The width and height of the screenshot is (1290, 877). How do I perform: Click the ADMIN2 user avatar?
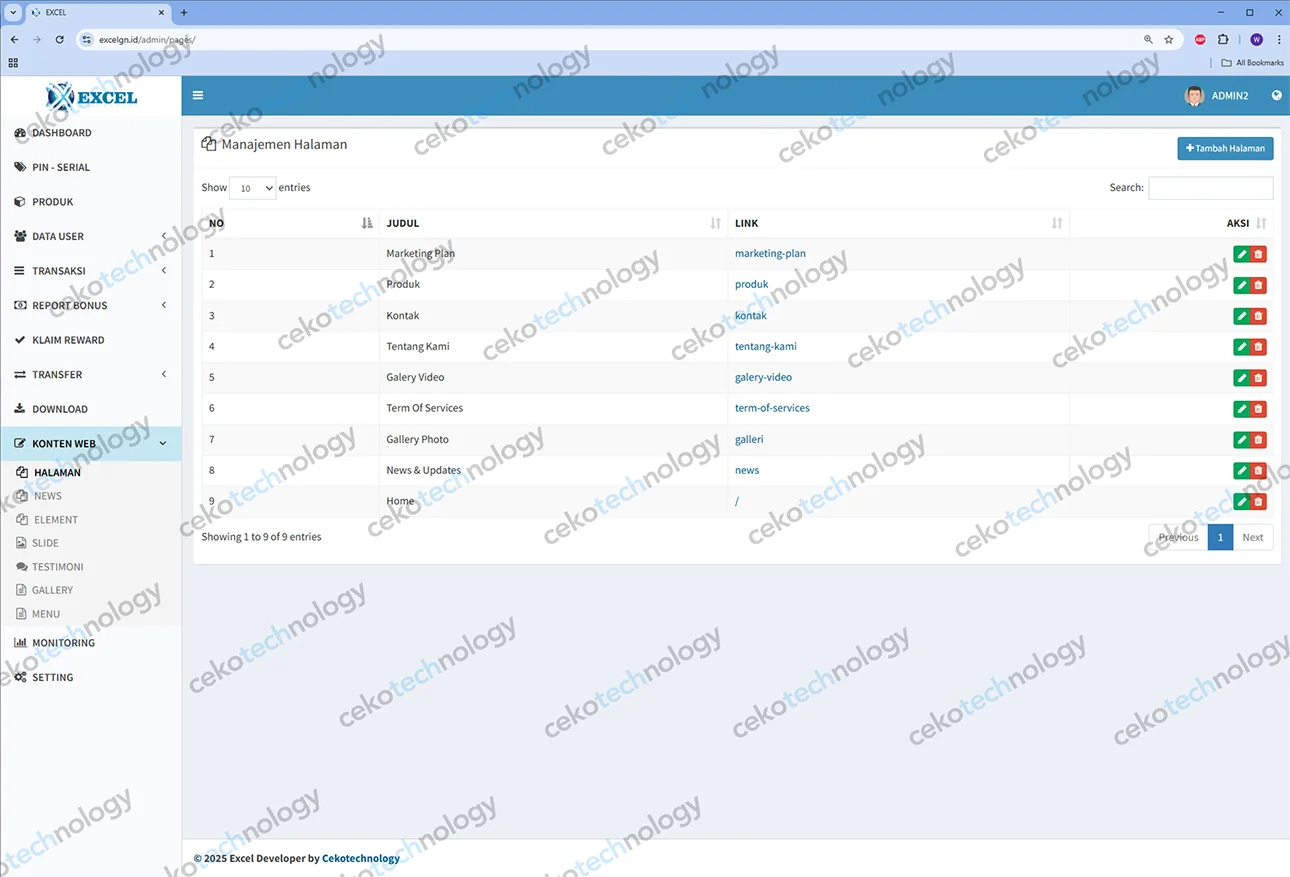pyautogui.click(x=1194, y=96)
